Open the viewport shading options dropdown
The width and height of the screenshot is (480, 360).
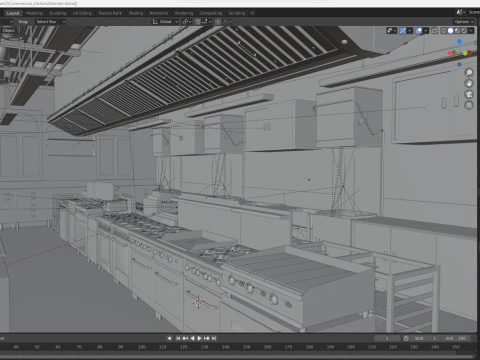coord(471,31)
